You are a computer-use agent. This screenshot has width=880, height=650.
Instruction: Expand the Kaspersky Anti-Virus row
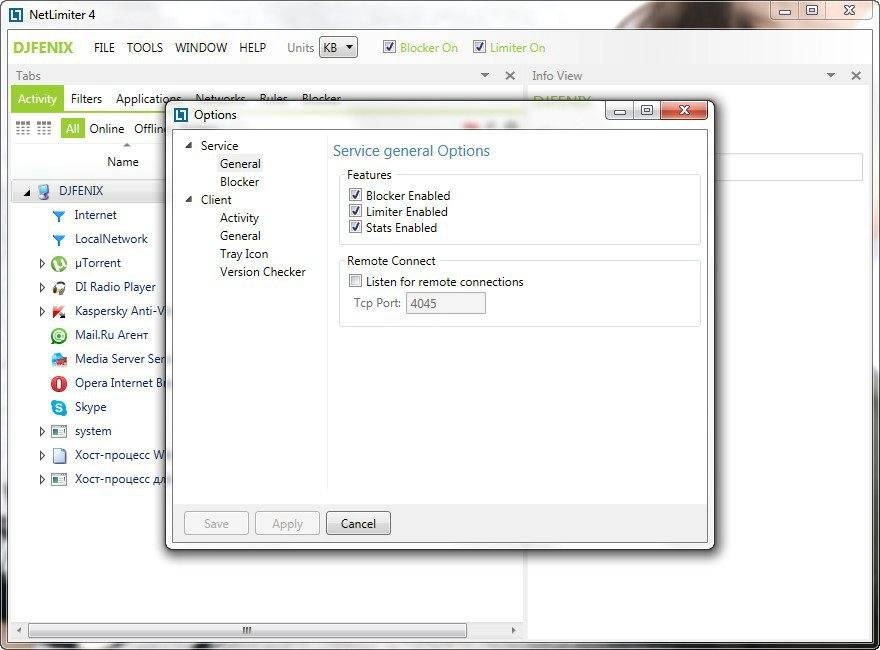42,312
